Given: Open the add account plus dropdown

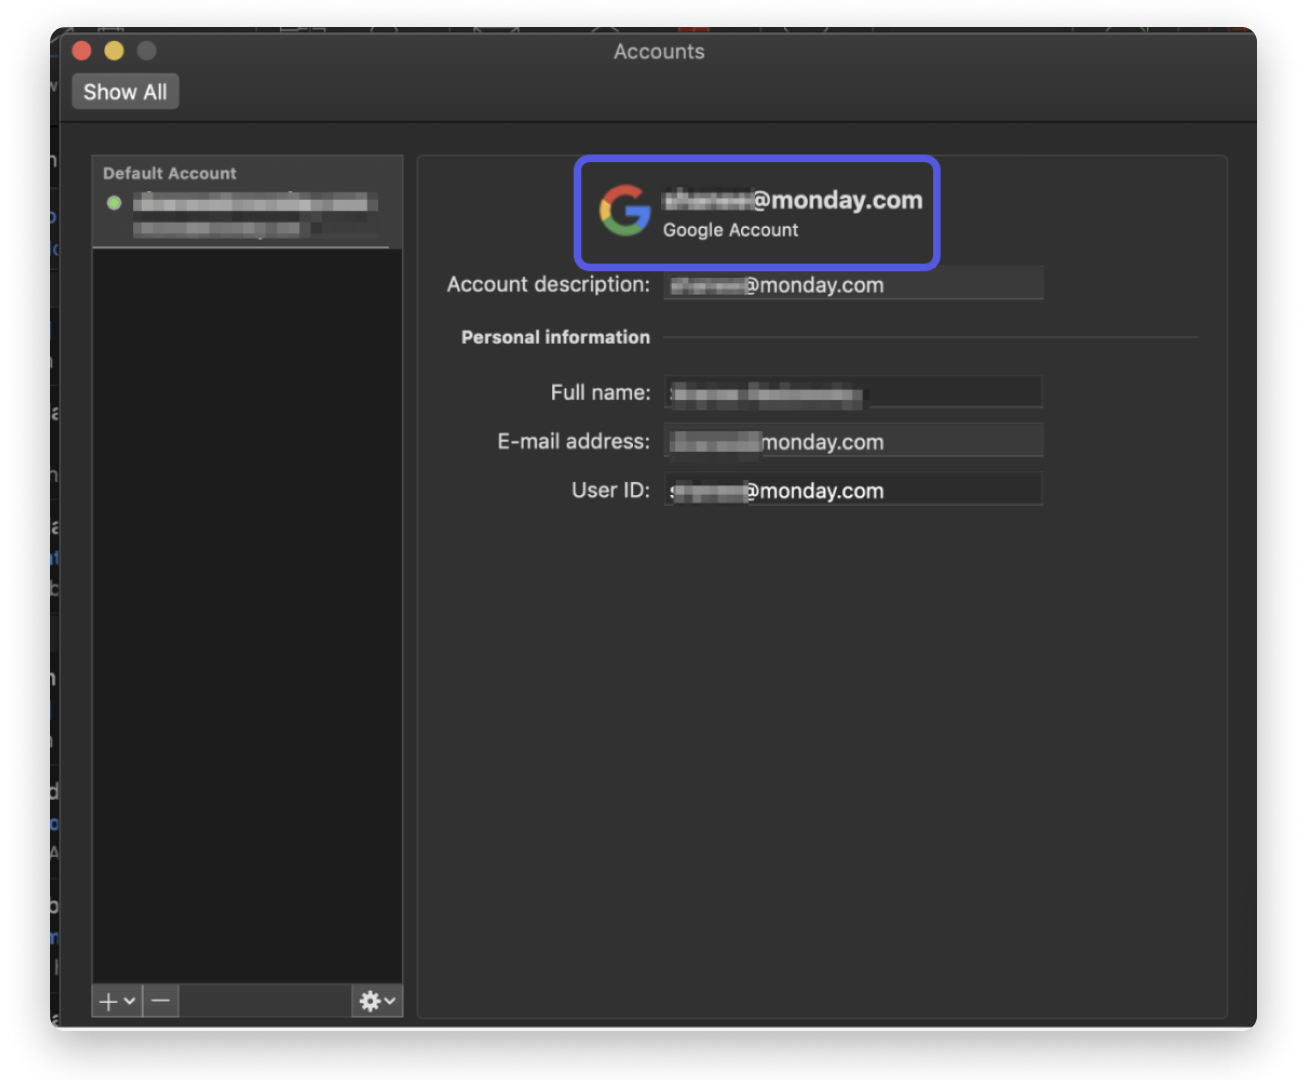Looking at the screenshot, I should coord(117,1001).
